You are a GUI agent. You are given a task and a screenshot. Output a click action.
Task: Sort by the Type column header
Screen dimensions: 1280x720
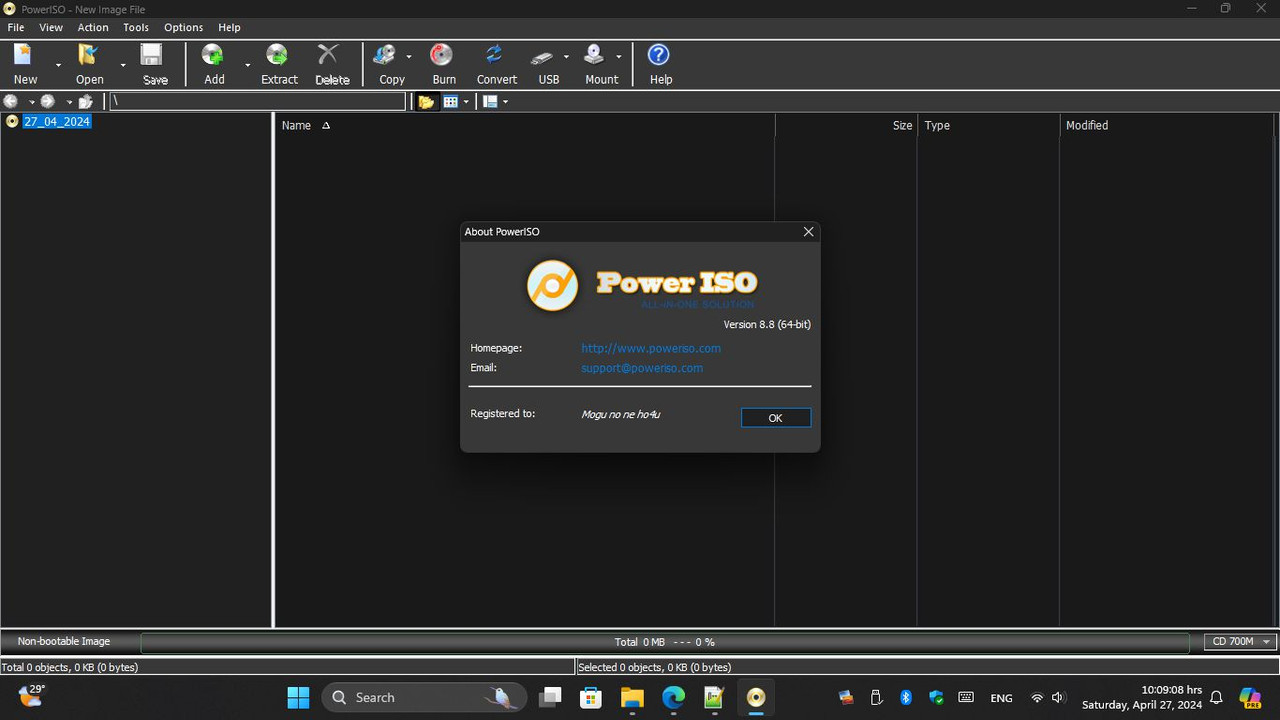coord(988,125)
